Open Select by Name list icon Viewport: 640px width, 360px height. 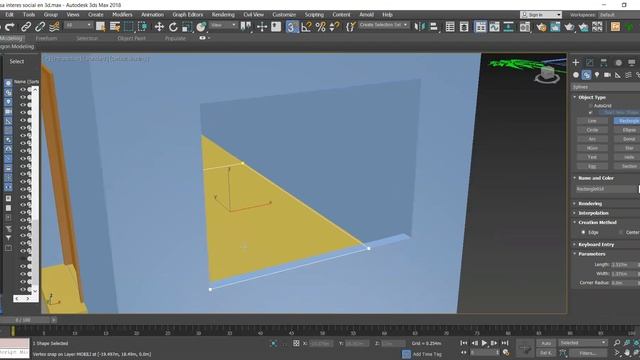pyautogui.click(x=115, y=27)
